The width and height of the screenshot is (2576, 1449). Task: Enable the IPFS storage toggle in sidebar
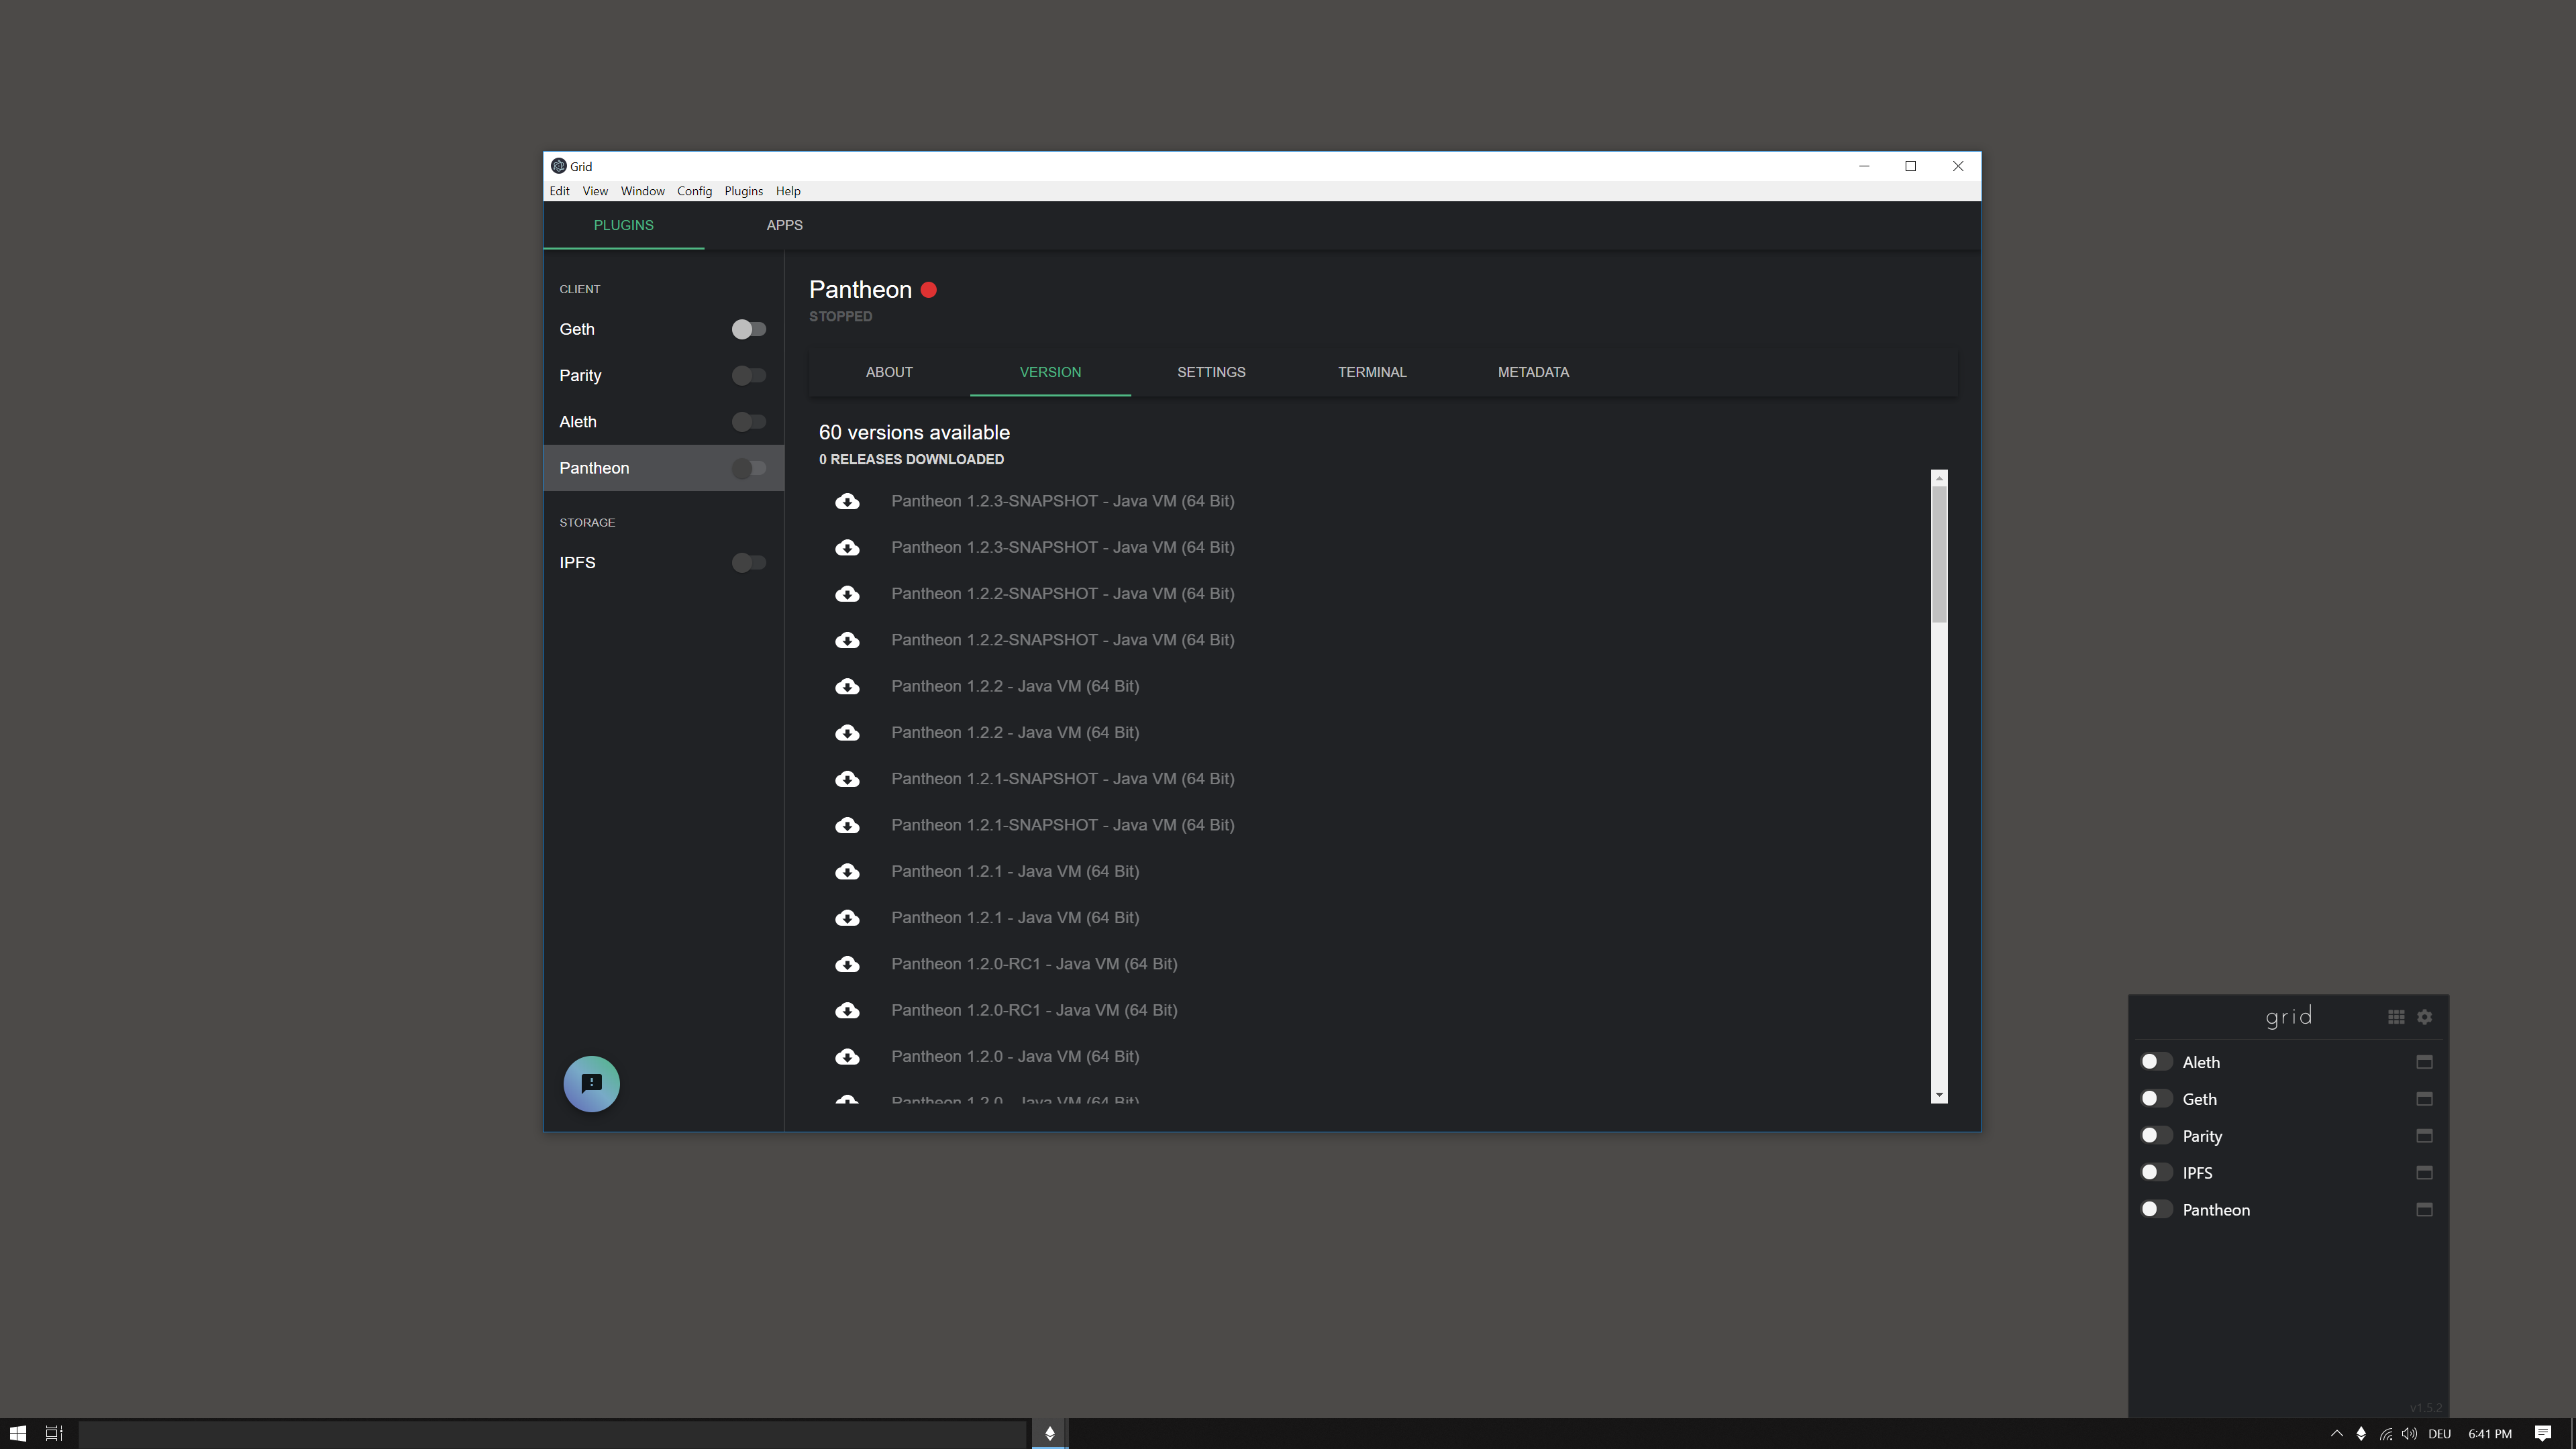tap(748, 563)
